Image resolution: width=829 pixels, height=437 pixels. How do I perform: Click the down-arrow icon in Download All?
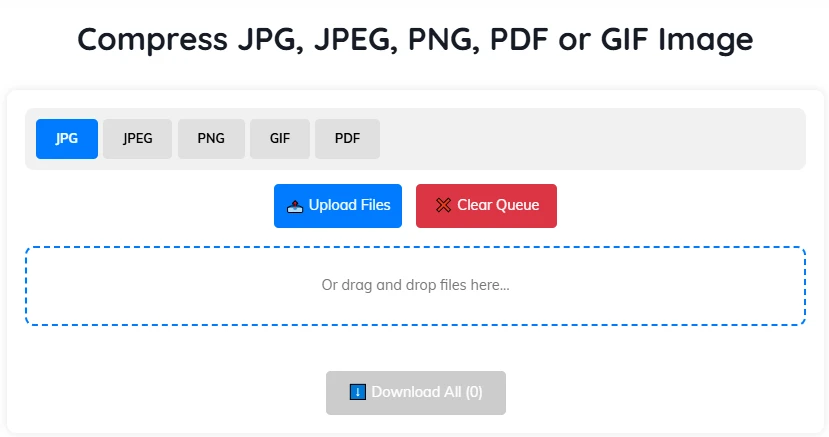pos(358,392)
